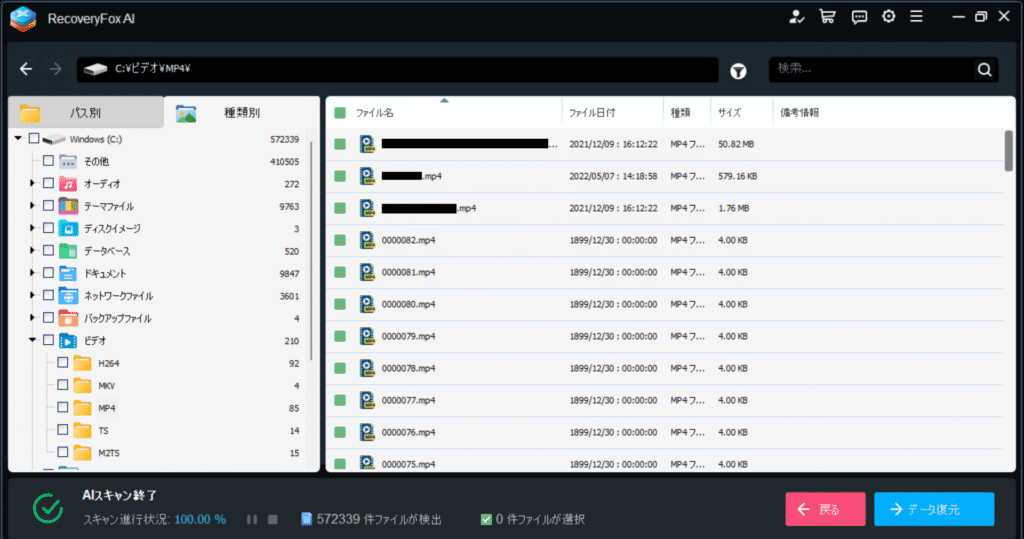Toggle the select-all checkbox in file header

coord(340,113)
